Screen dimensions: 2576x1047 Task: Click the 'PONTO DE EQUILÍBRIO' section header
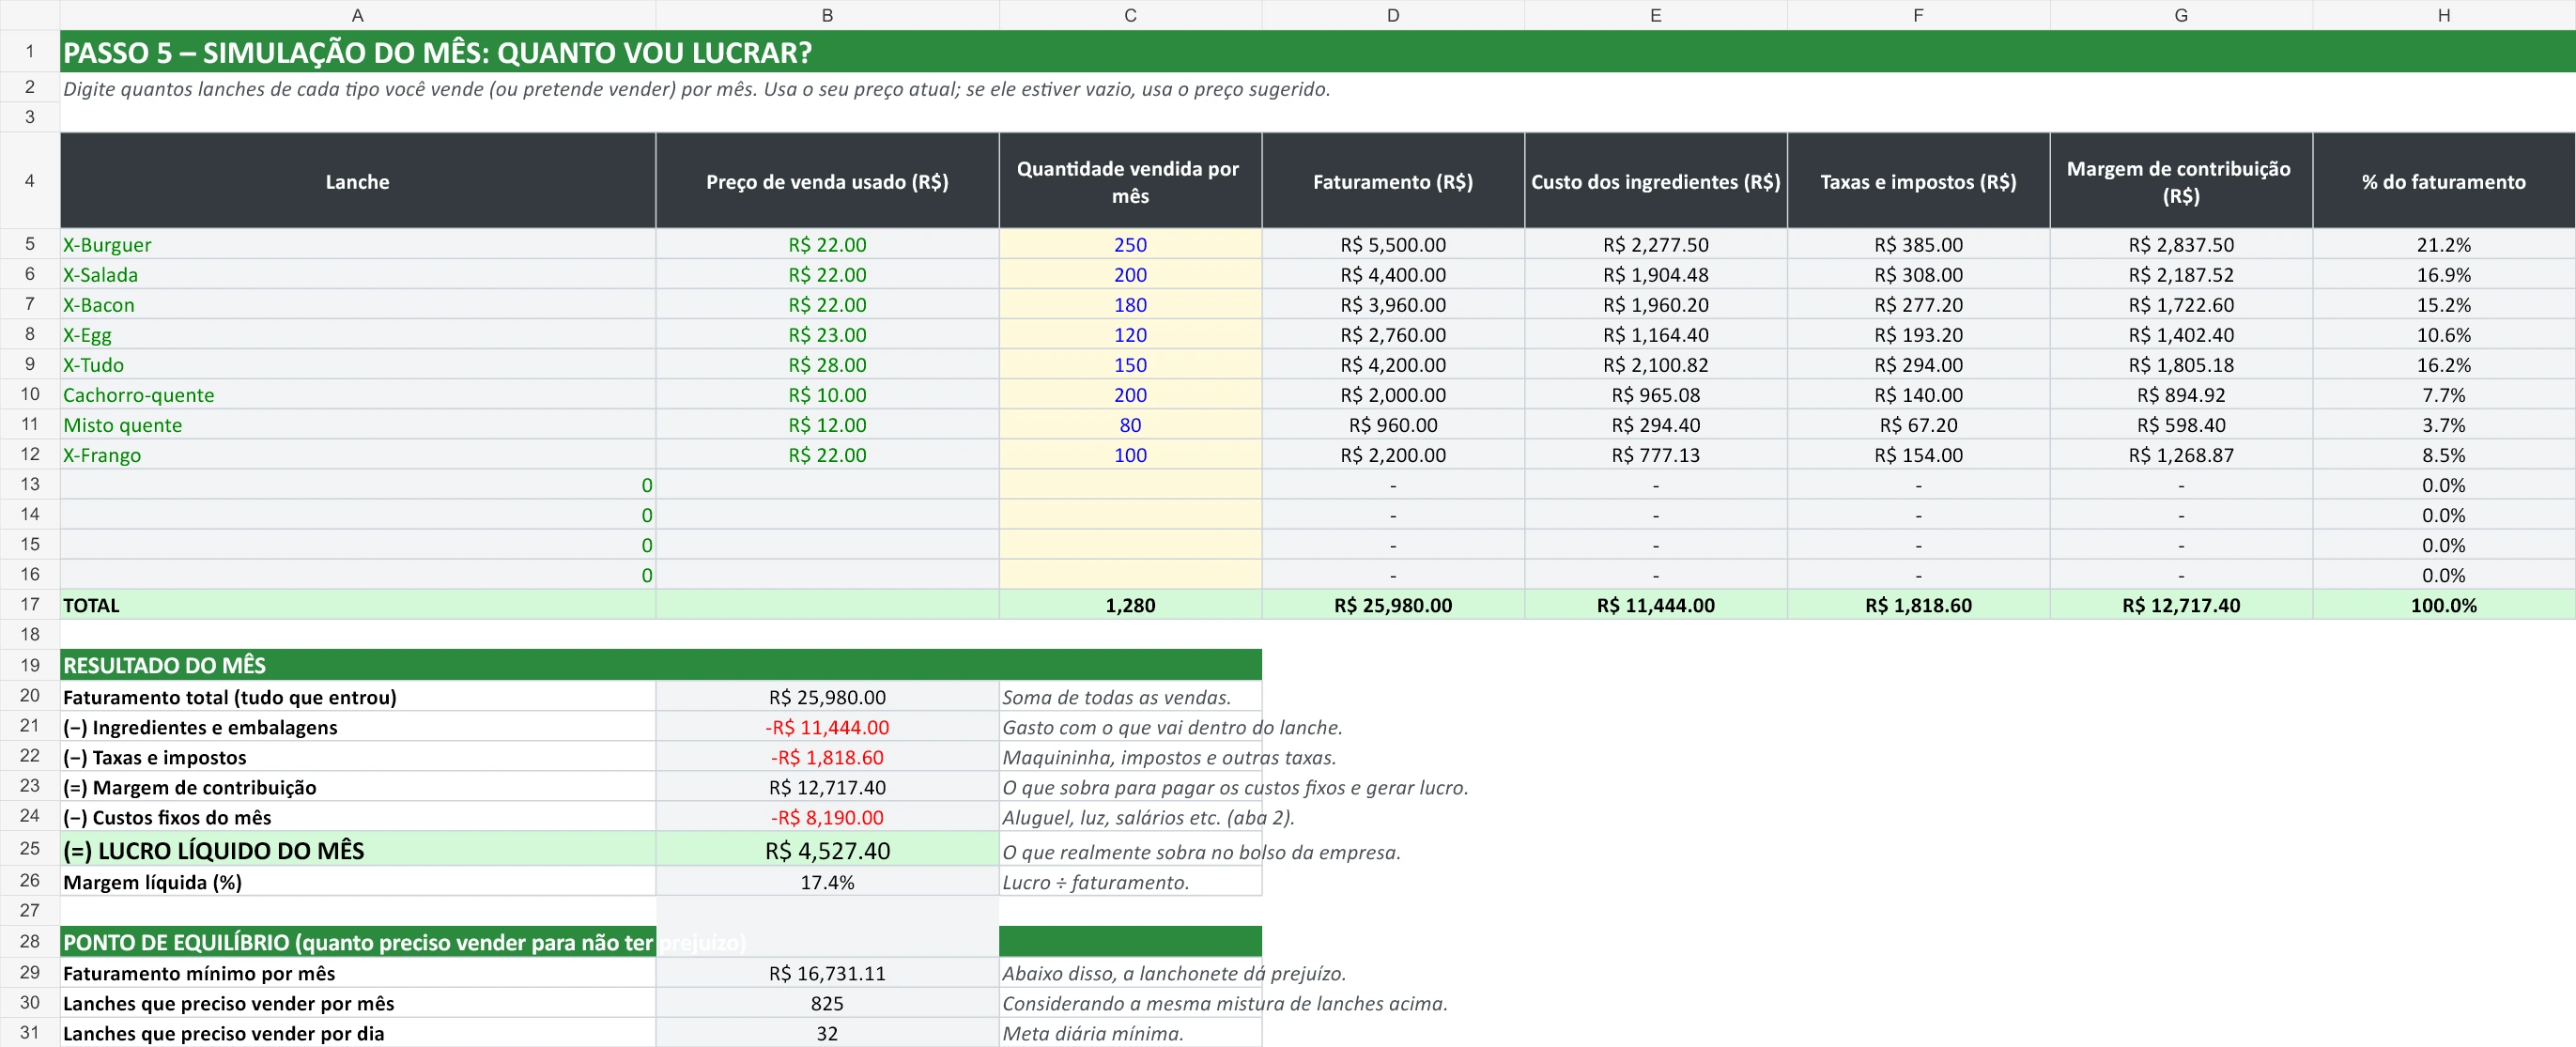tap(357, 941)
